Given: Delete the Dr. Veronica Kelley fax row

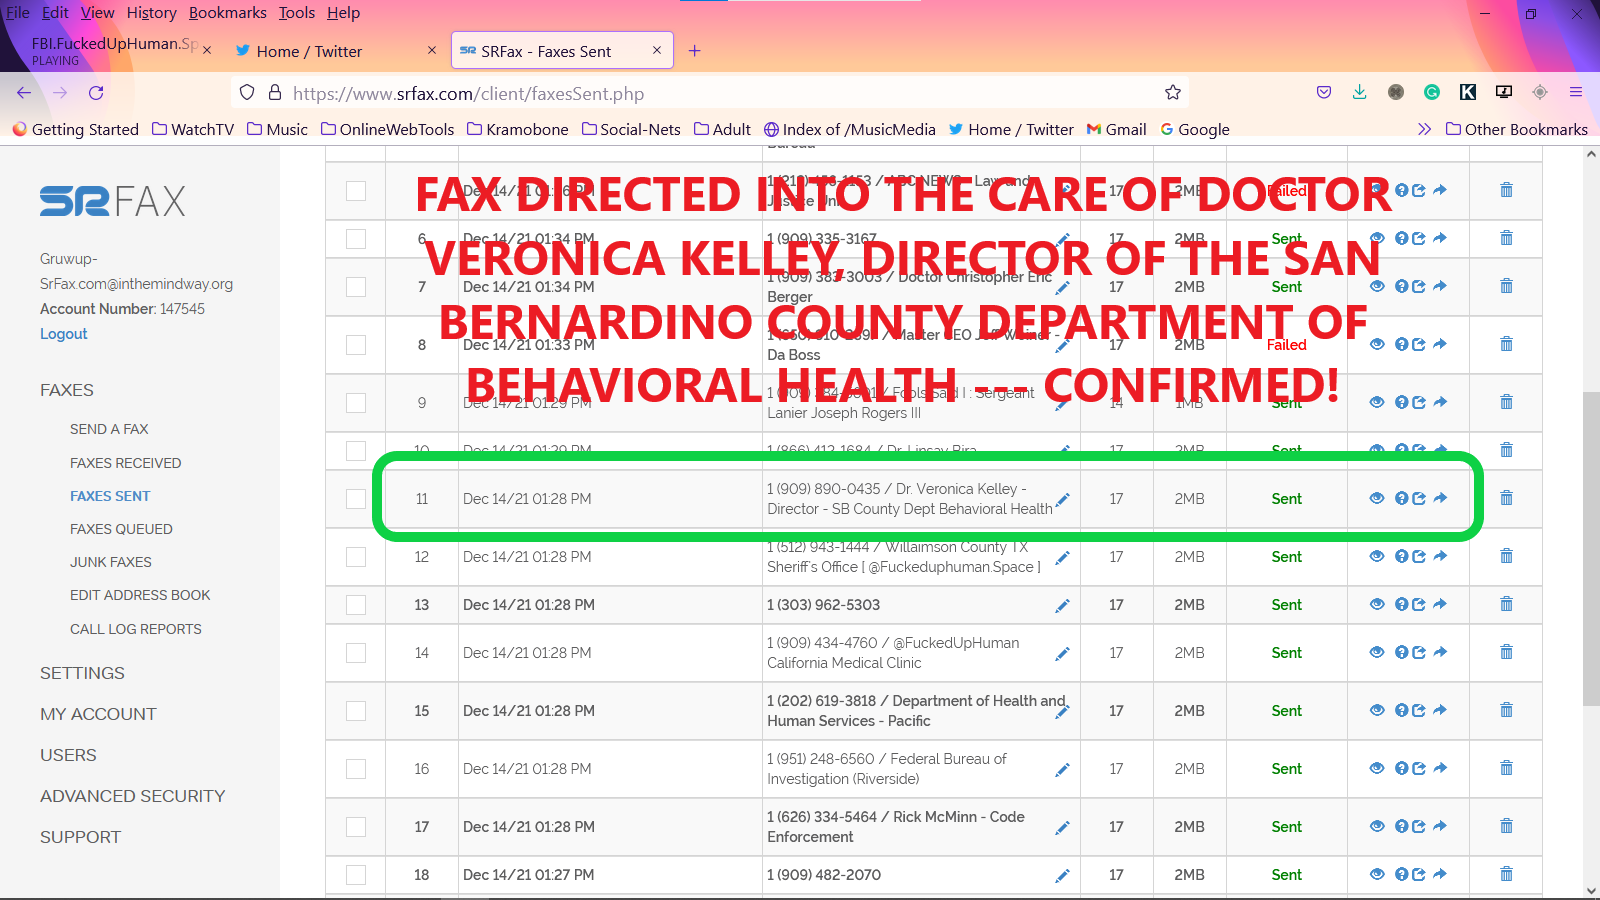Looking at the screenshot, I should tap(1506, 498).
